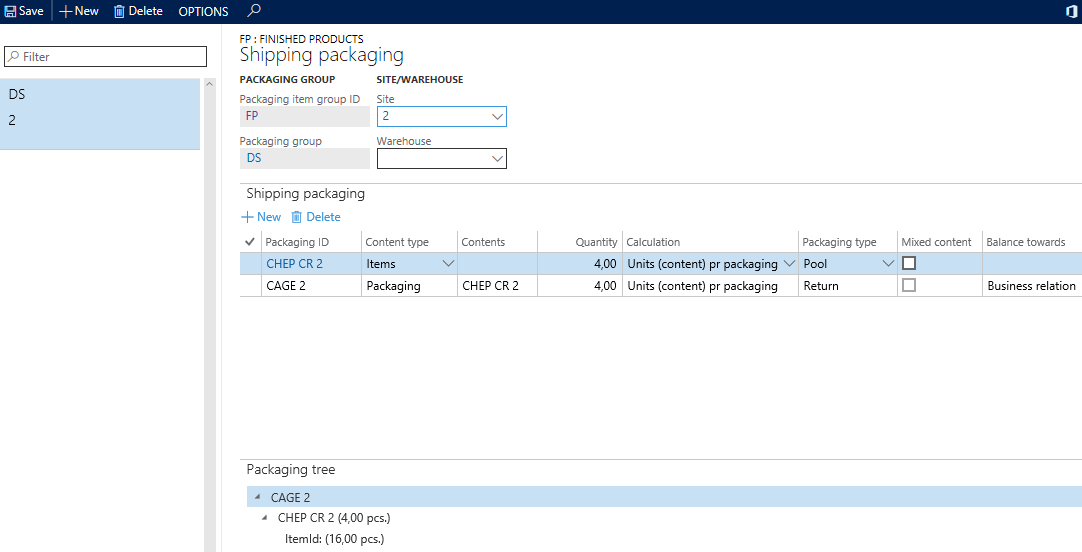Click Quantity 4,00 in CHEP CR 2 row
Viewport: 1082px width, 552px height.
pyautogui.click(x=580, y=264)
